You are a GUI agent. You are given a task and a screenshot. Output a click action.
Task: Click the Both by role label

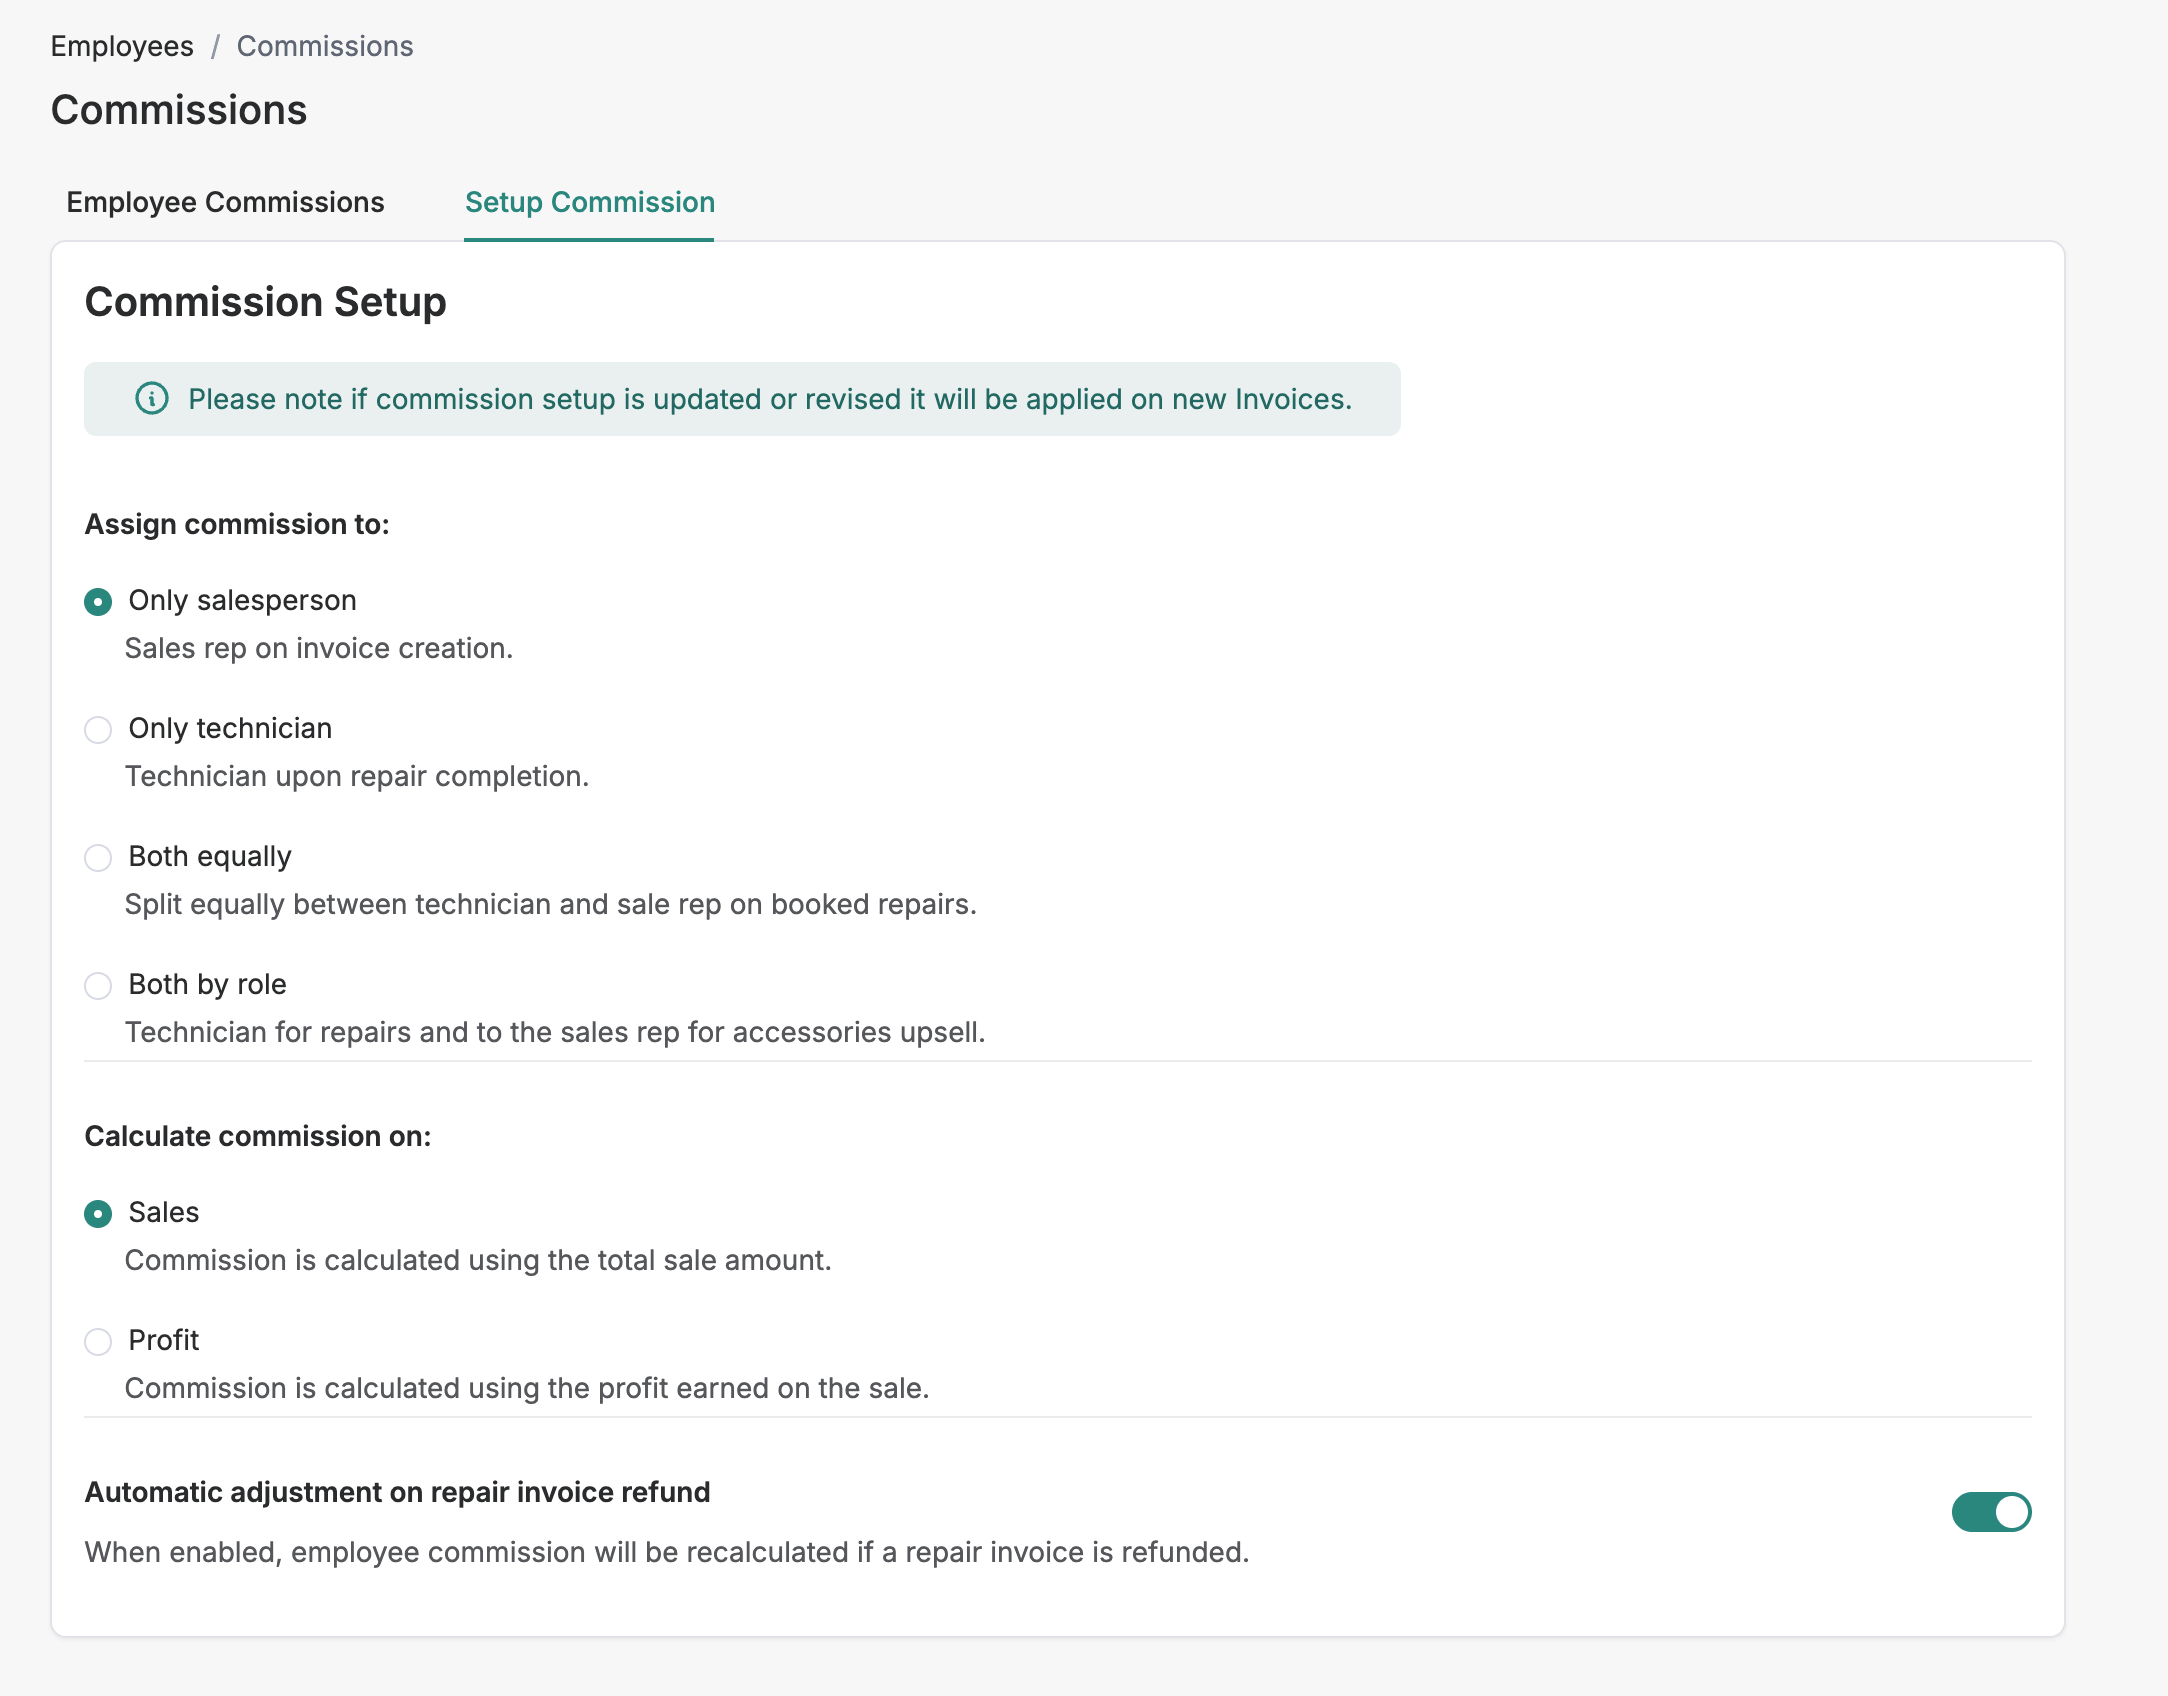click(207, 984)
